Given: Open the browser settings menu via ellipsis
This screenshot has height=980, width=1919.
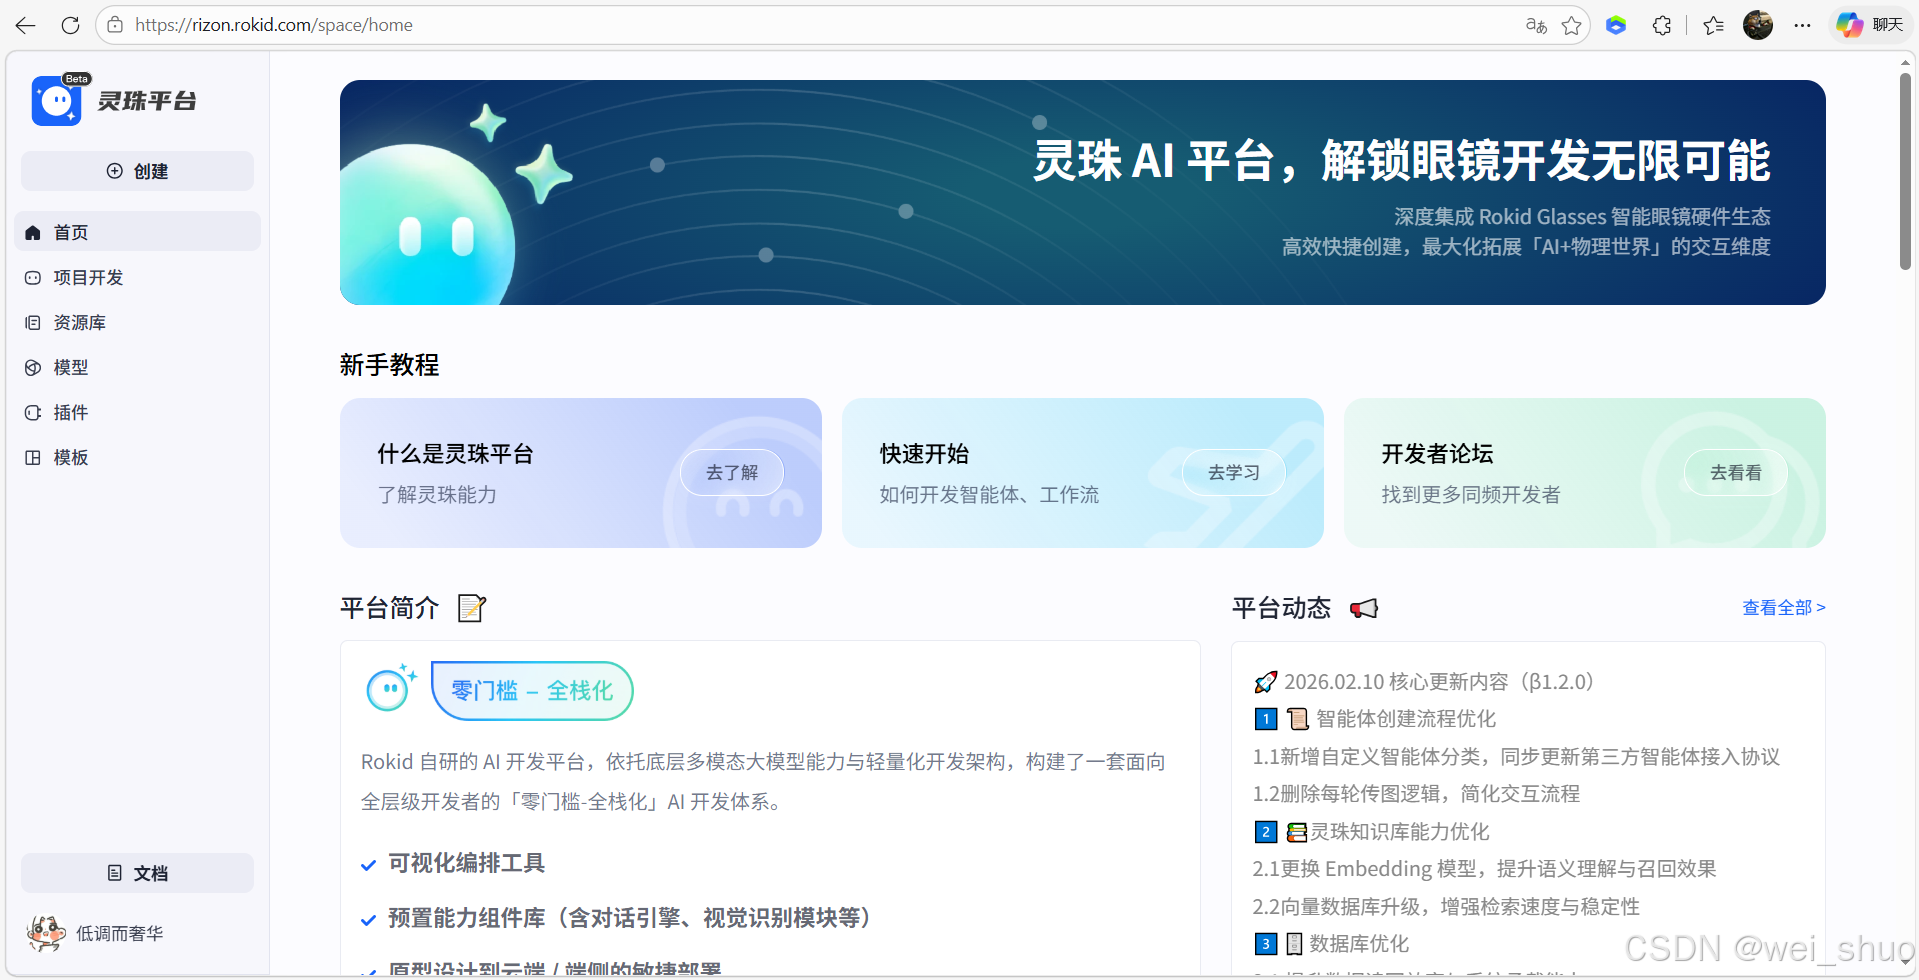Looking at the screenshot, I should tap(1803, 25).
